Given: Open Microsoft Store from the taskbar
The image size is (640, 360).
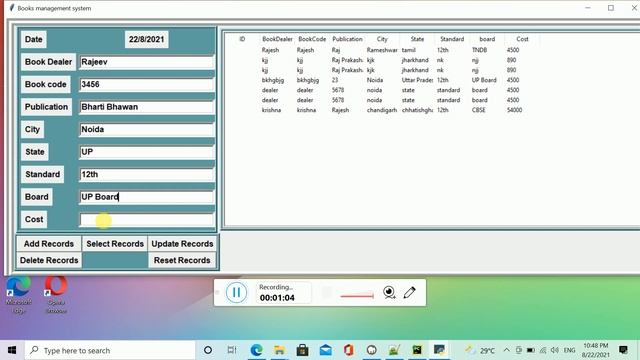Looking at the screenshot, I should [x=302, y=350].
